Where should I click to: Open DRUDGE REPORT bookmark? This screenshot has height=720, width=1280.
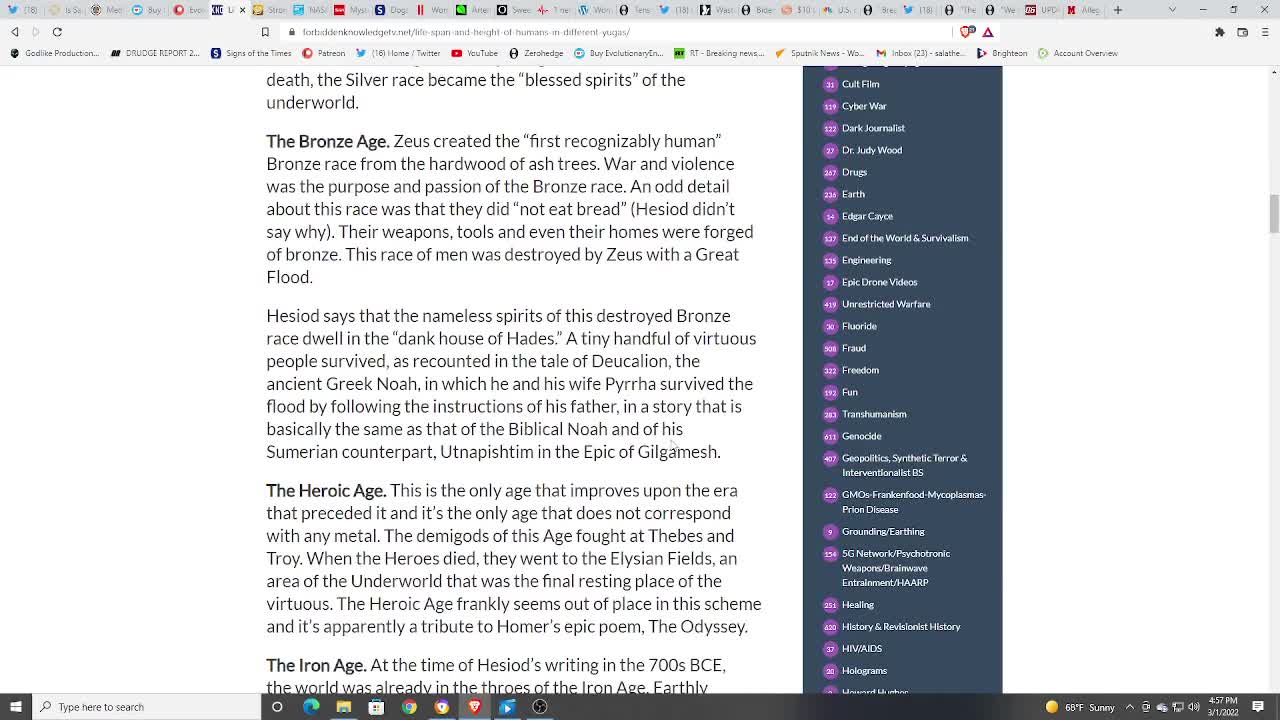155,53
